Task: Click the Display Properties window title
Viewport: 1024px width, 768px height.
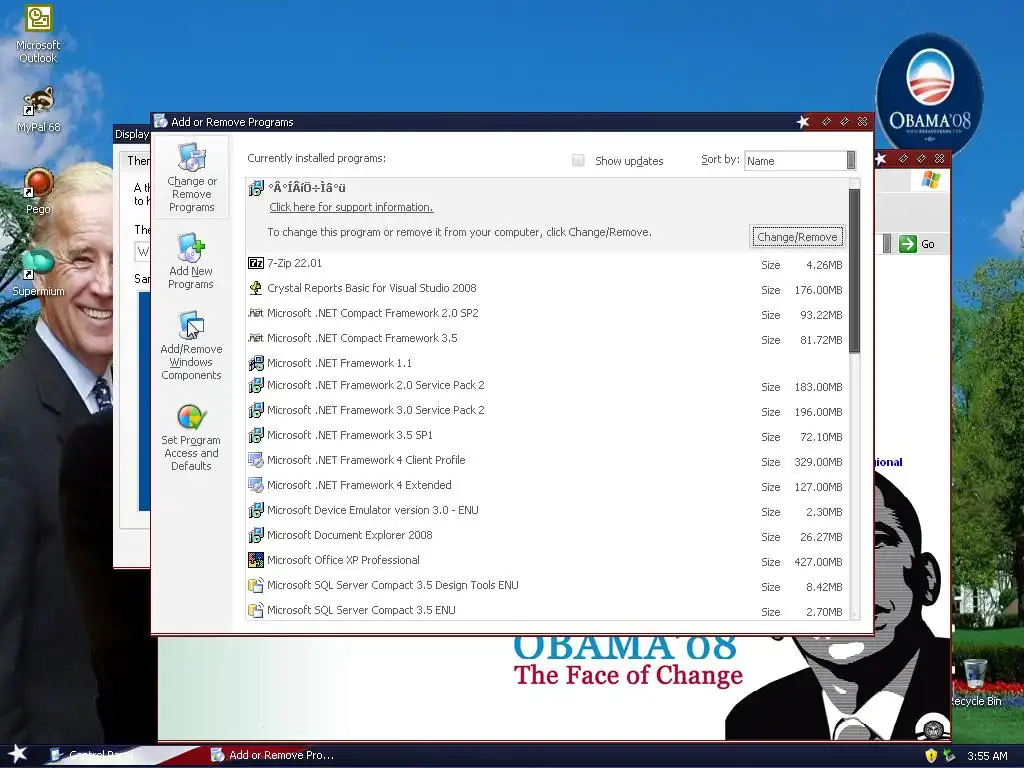Action: [x=132, y=134]
